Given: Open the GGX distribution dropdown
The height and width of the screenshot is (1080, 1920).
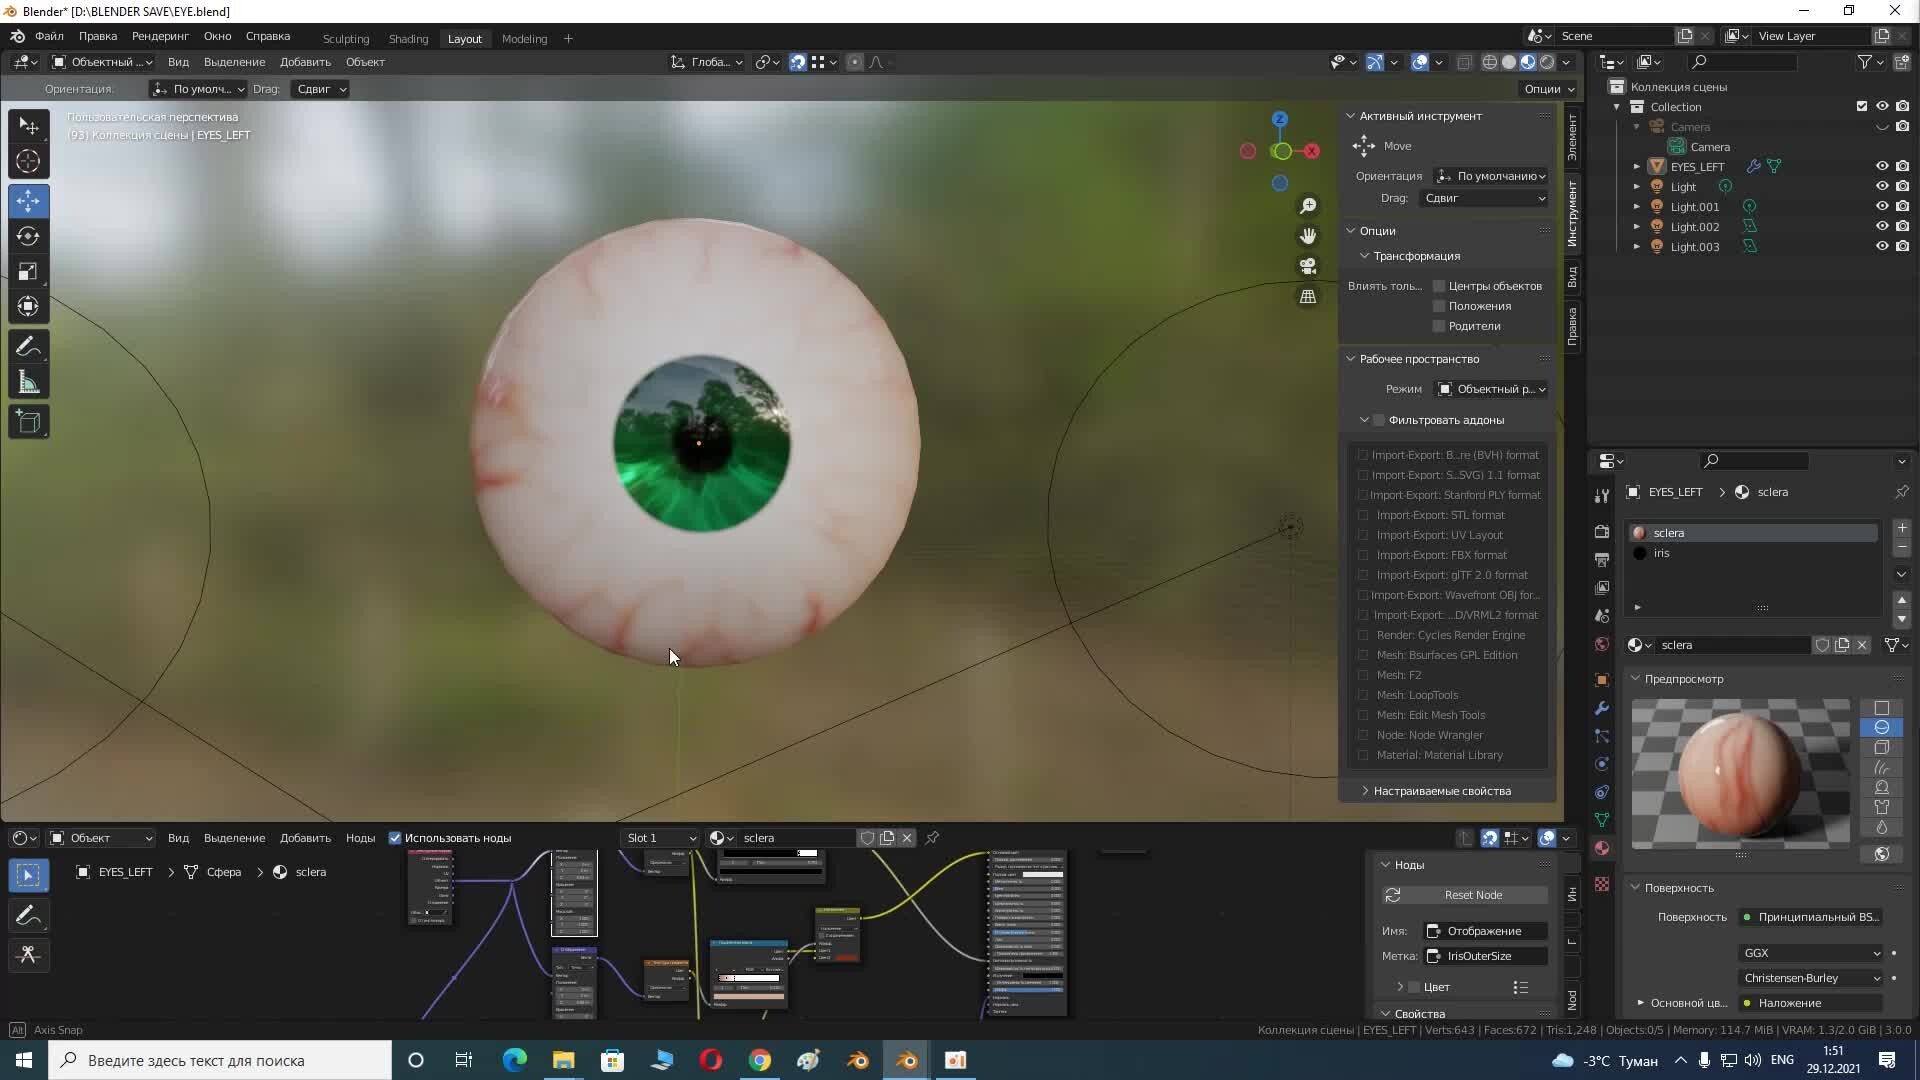Looking at the screenshot, I should (1810, 953).
